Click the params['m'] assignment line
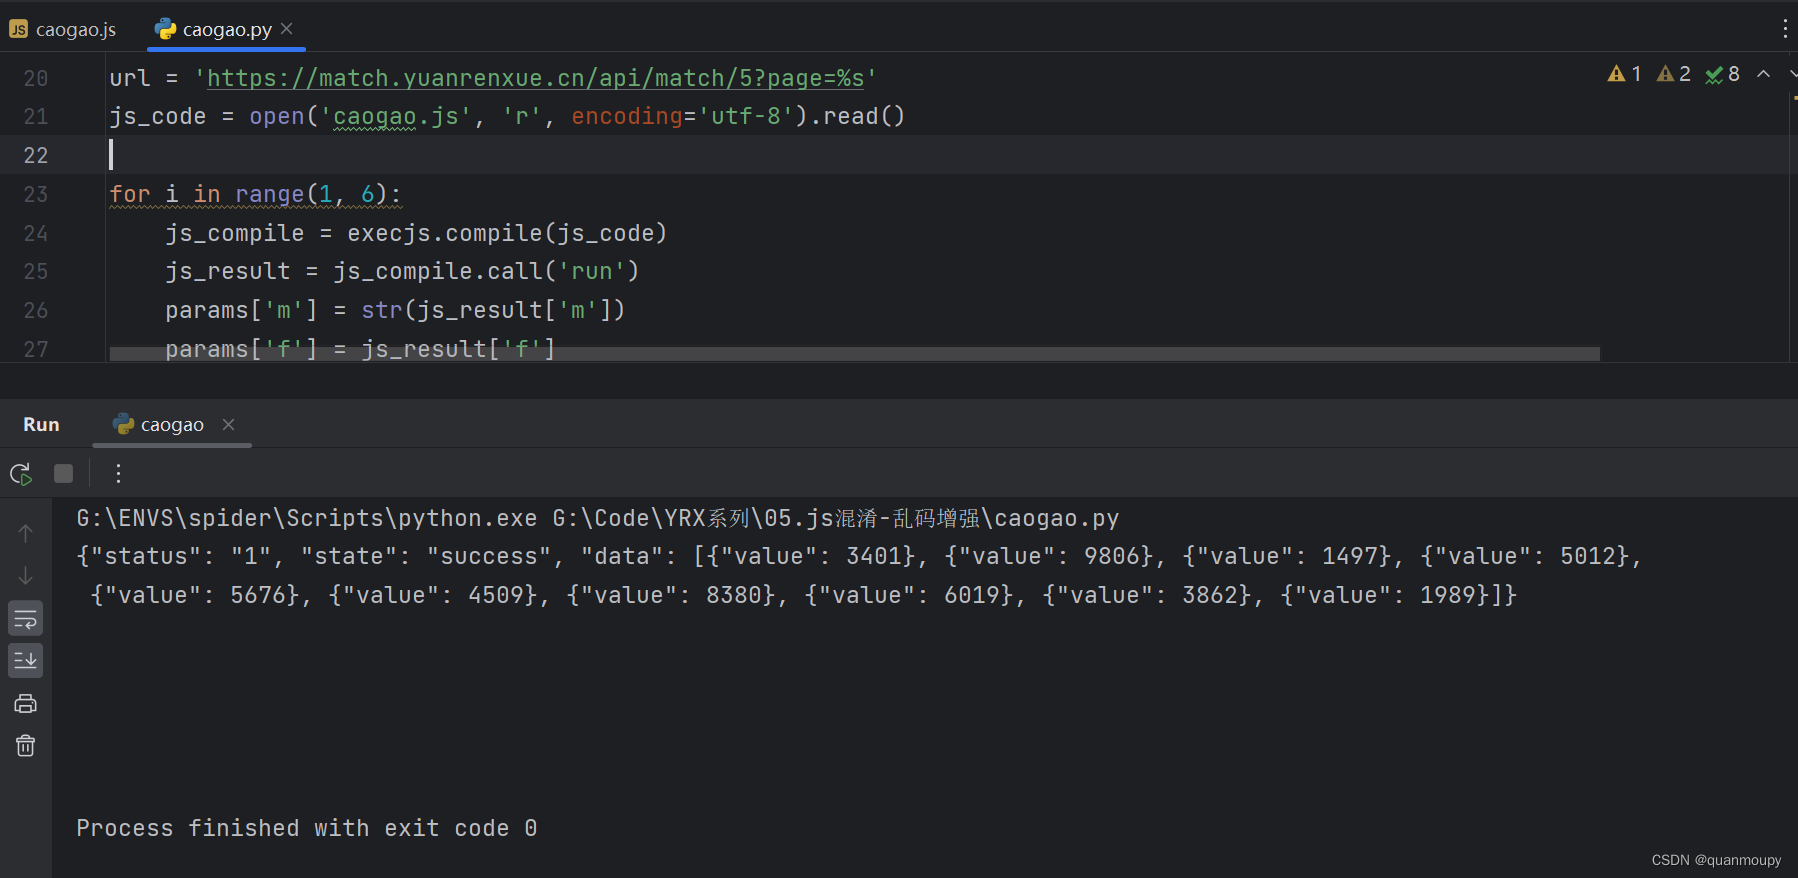This screenshot has height=878, width=1798. point(395,310)
